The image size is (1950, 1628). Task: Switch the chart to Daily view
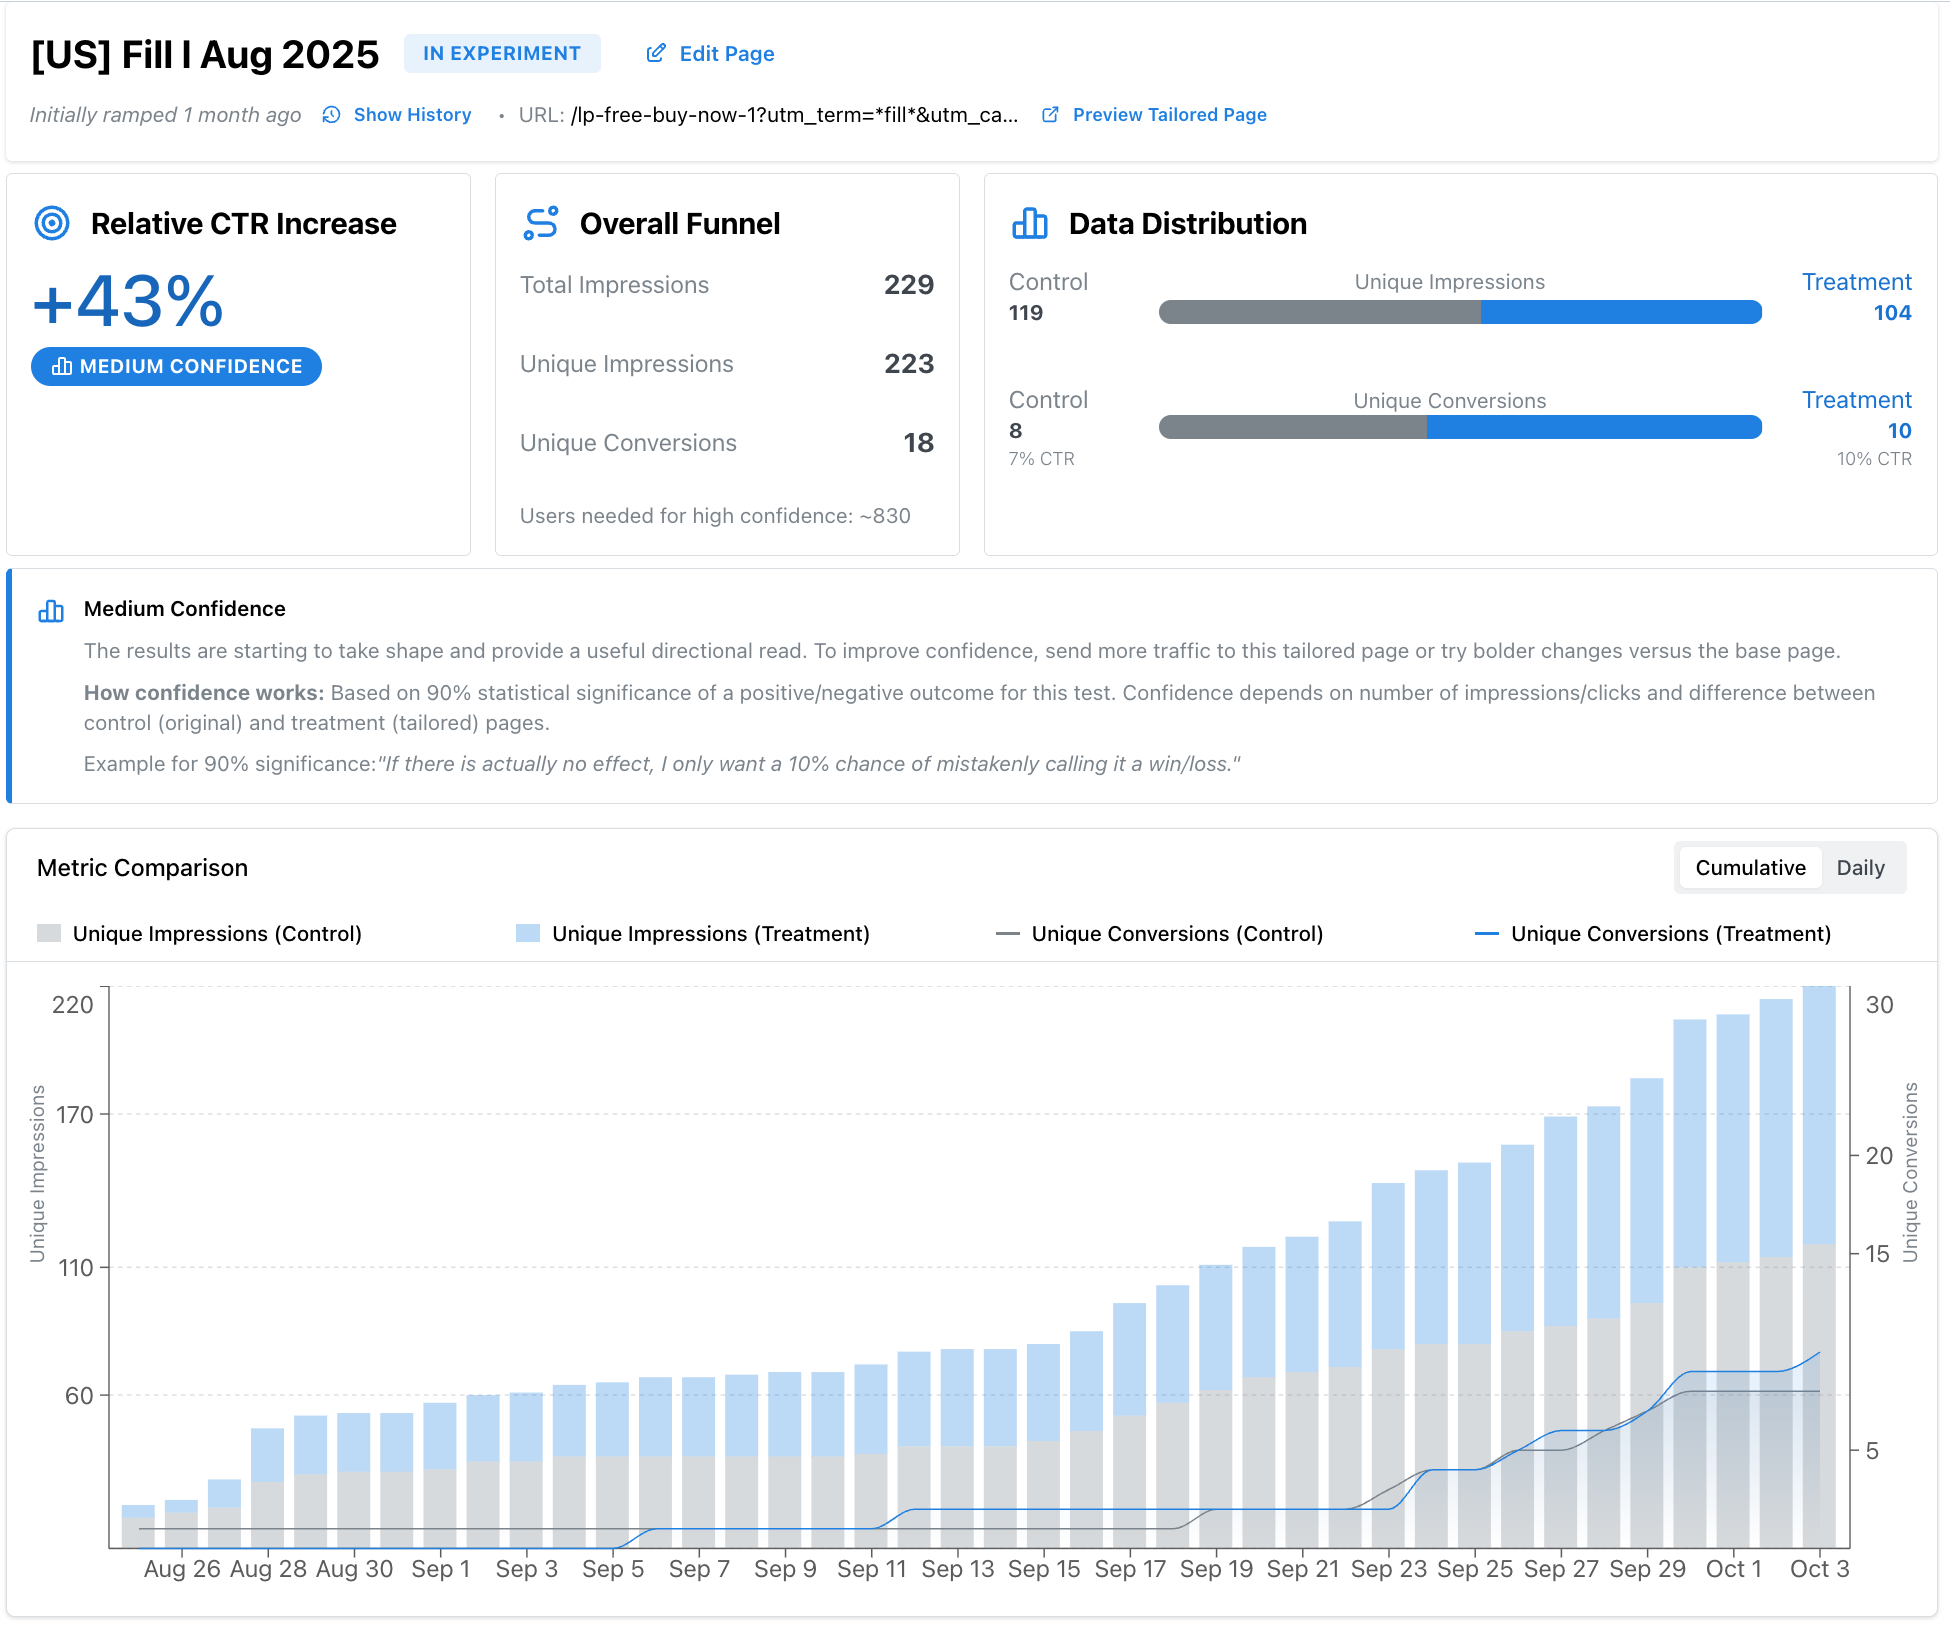point(1861,867)
